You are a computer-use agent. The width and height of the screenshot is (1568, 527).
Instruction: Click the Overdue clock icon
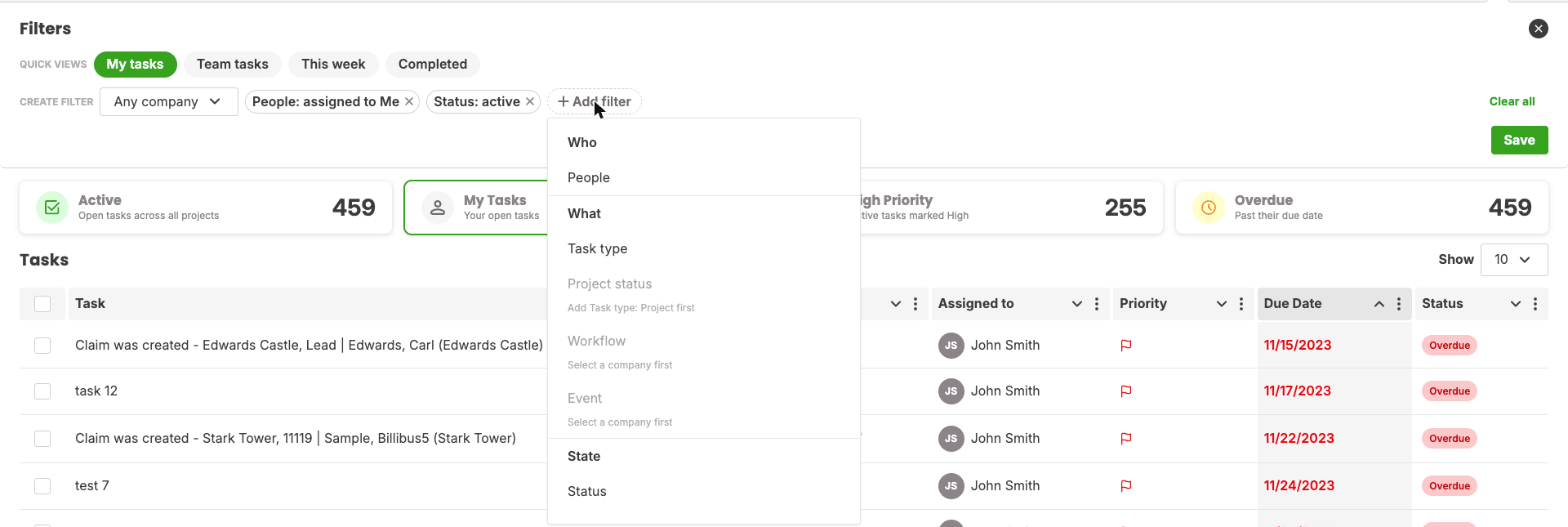[1208, 207]
